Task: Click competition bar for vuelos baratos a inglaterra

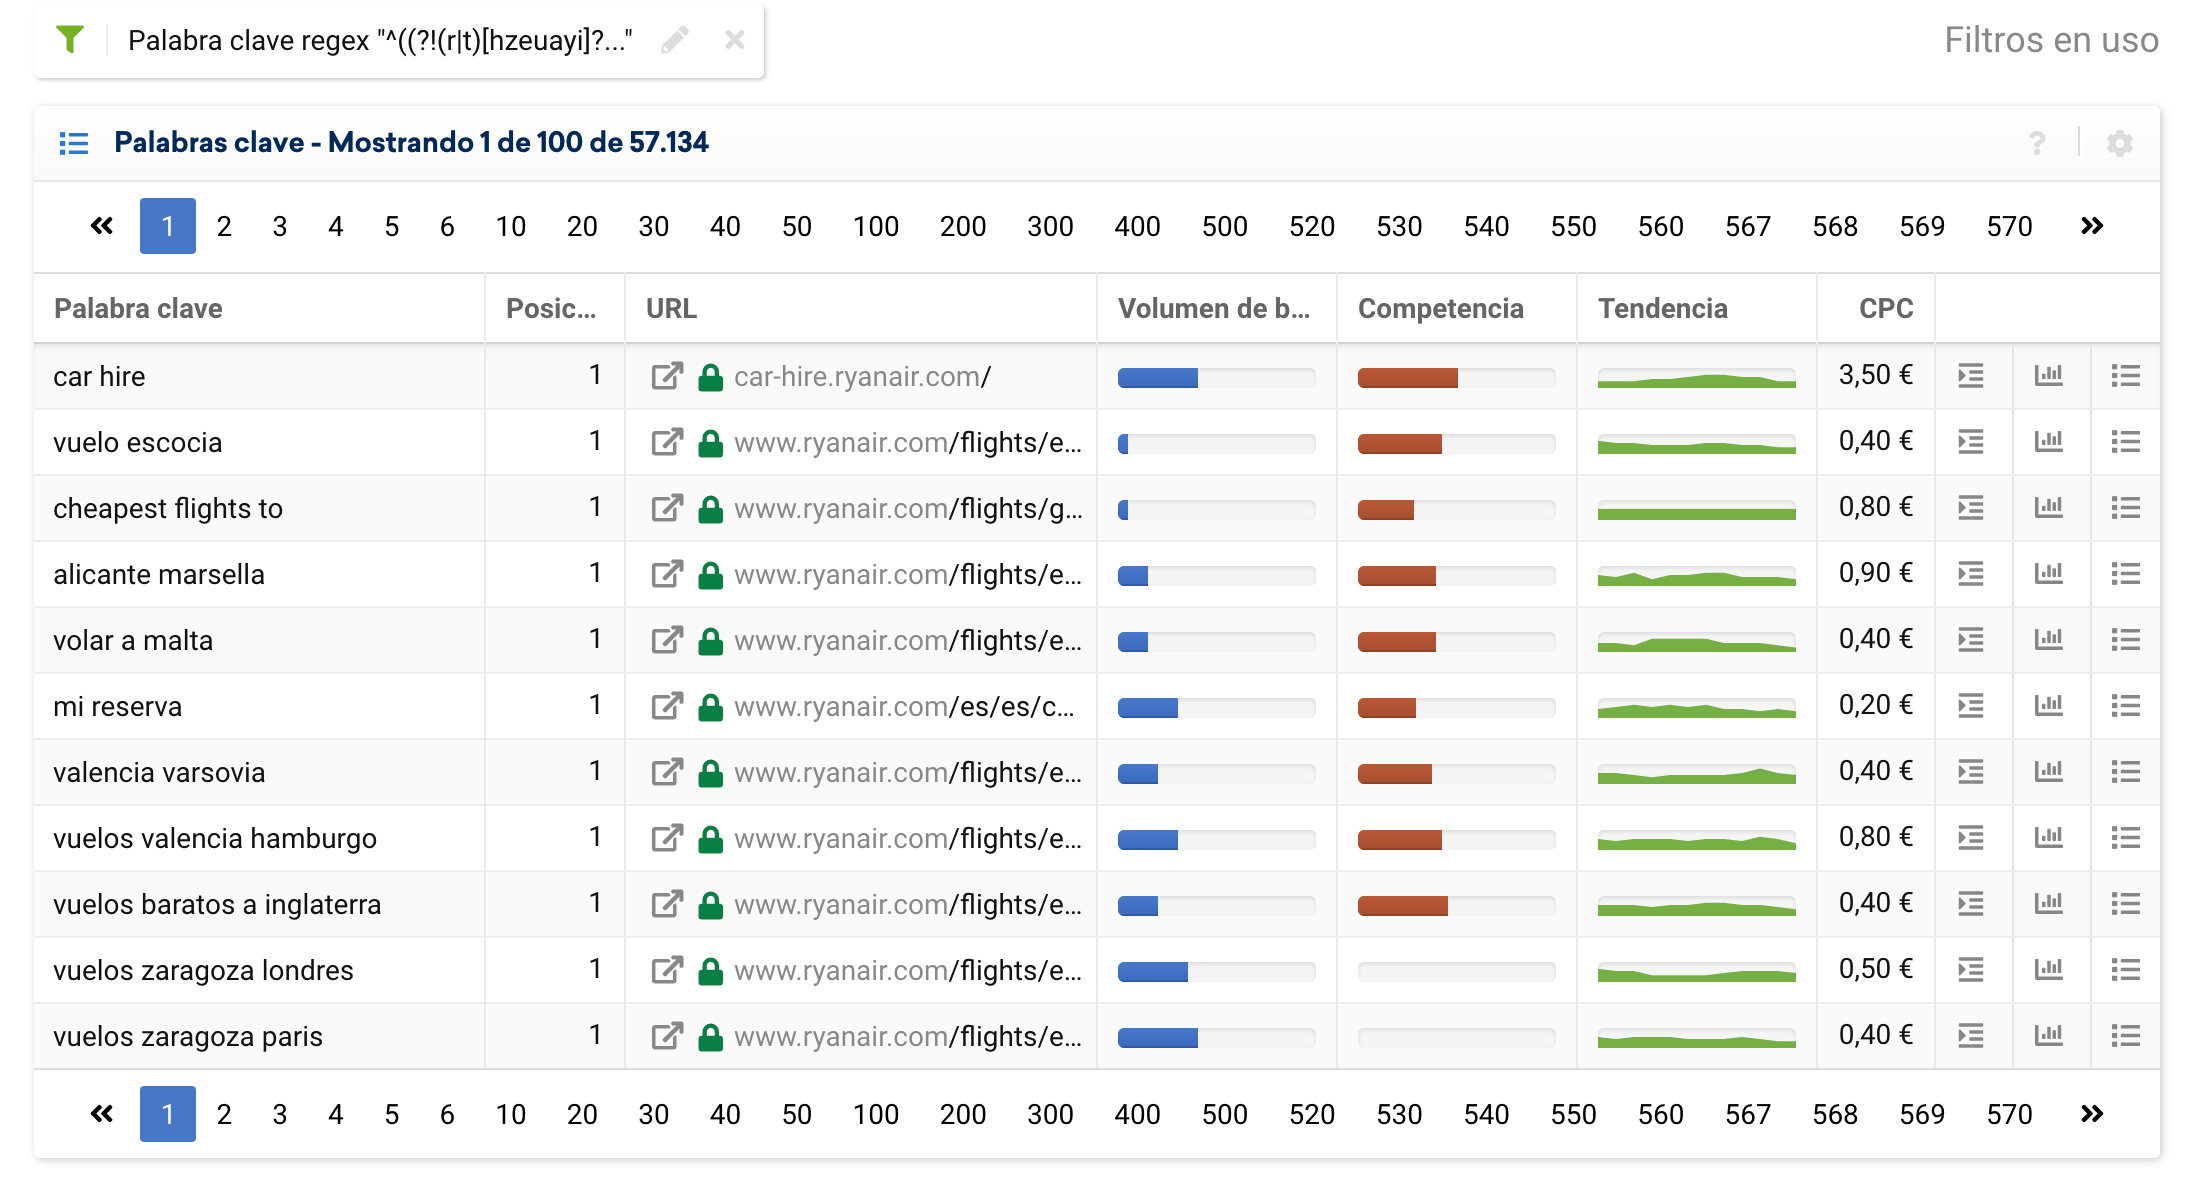Action: [1456, 905]
